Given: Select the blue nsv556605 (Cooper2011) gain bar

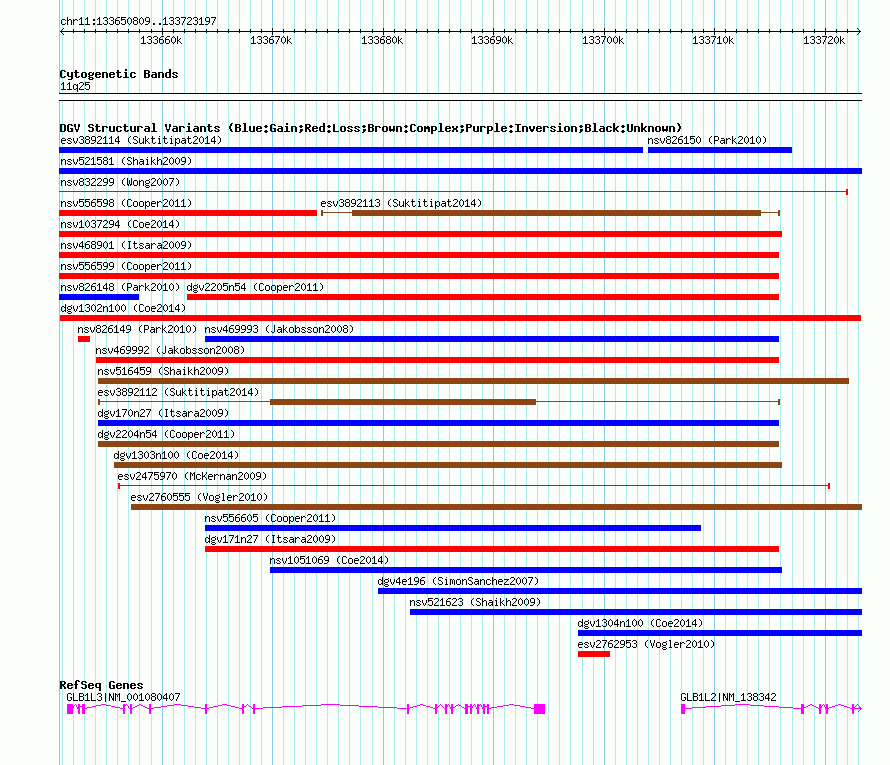Looking at the screenshot, I should coord(453,528).
